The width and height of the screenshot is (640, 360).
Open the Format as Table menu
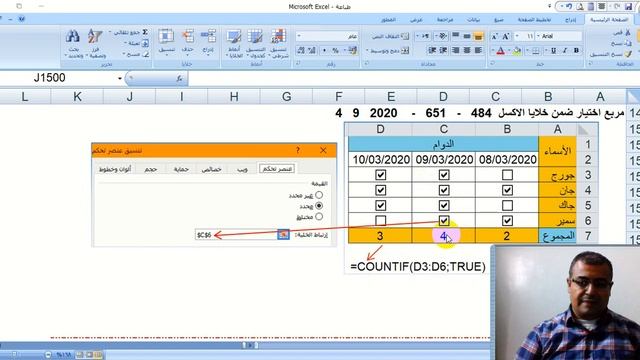(256, 43)
